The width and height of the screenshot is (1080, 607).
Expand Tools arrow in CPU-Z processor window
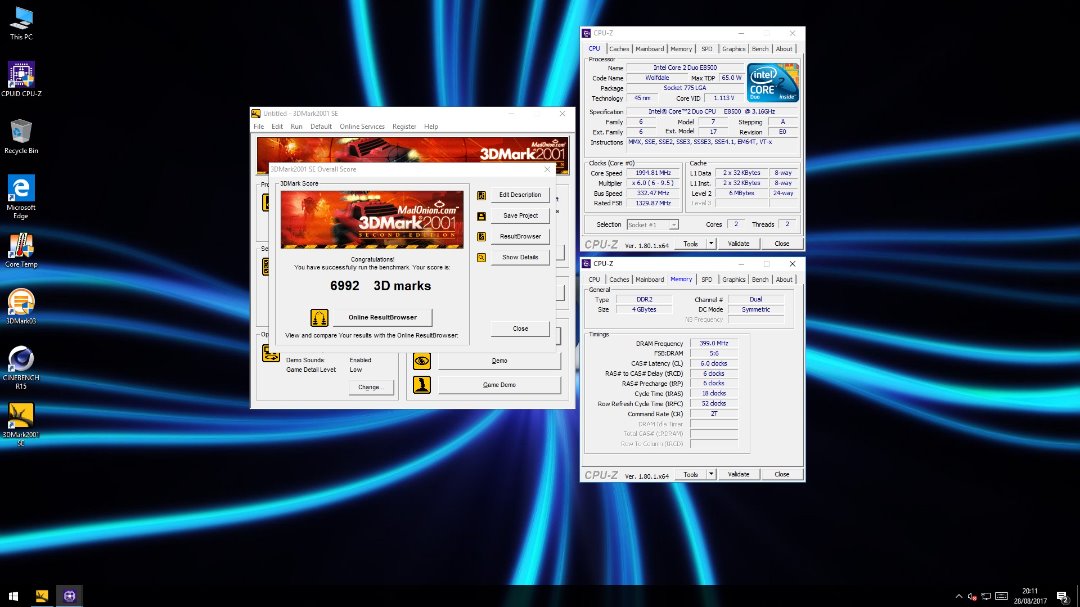pos(711,244)
